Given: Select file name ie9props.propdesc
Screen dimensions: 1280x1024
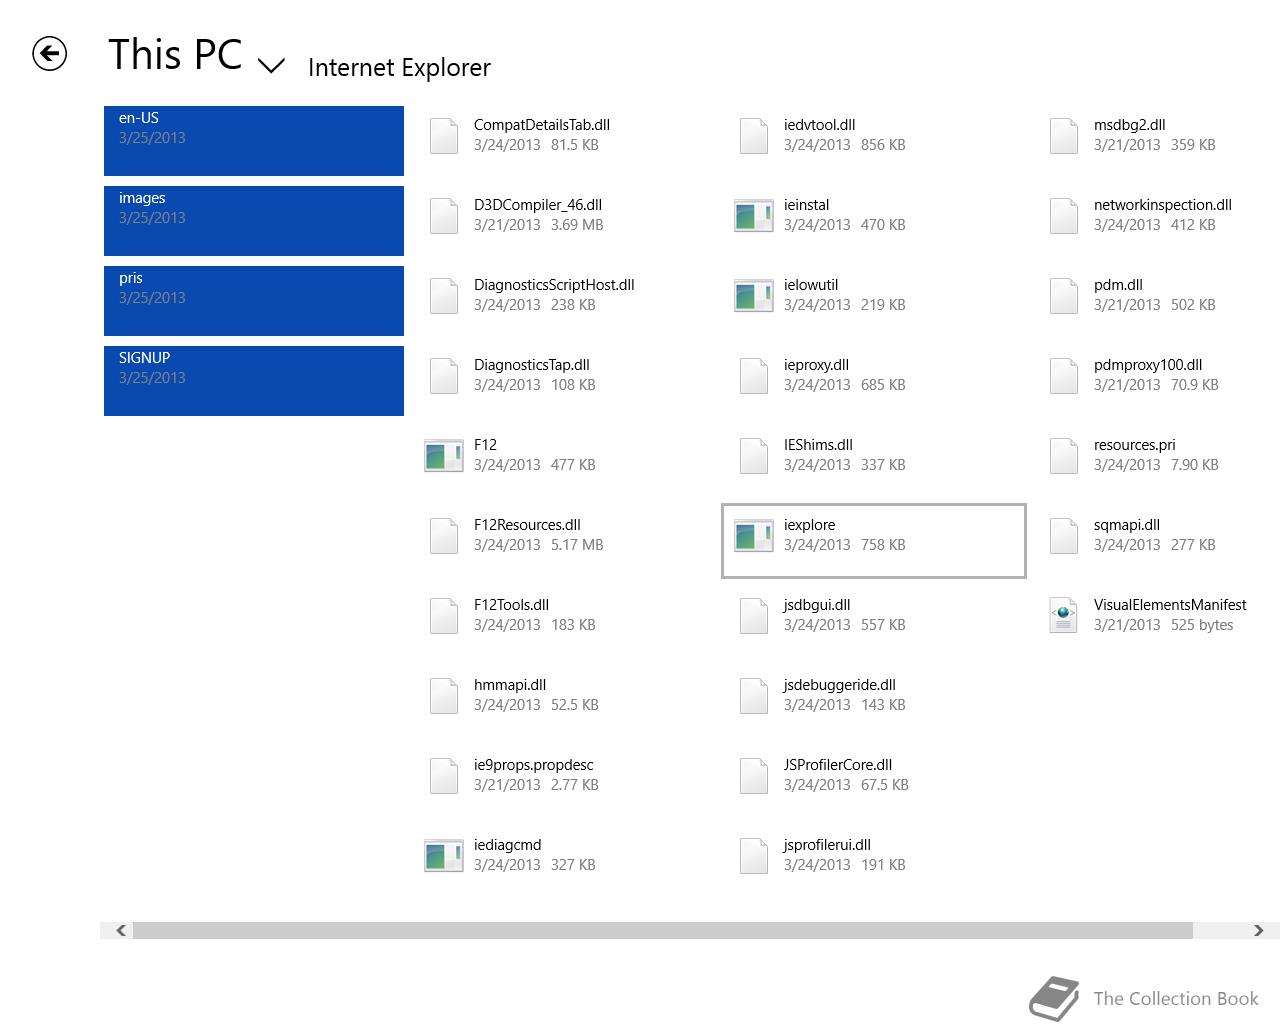Looking at the screenshot, I should coord(534,765).
